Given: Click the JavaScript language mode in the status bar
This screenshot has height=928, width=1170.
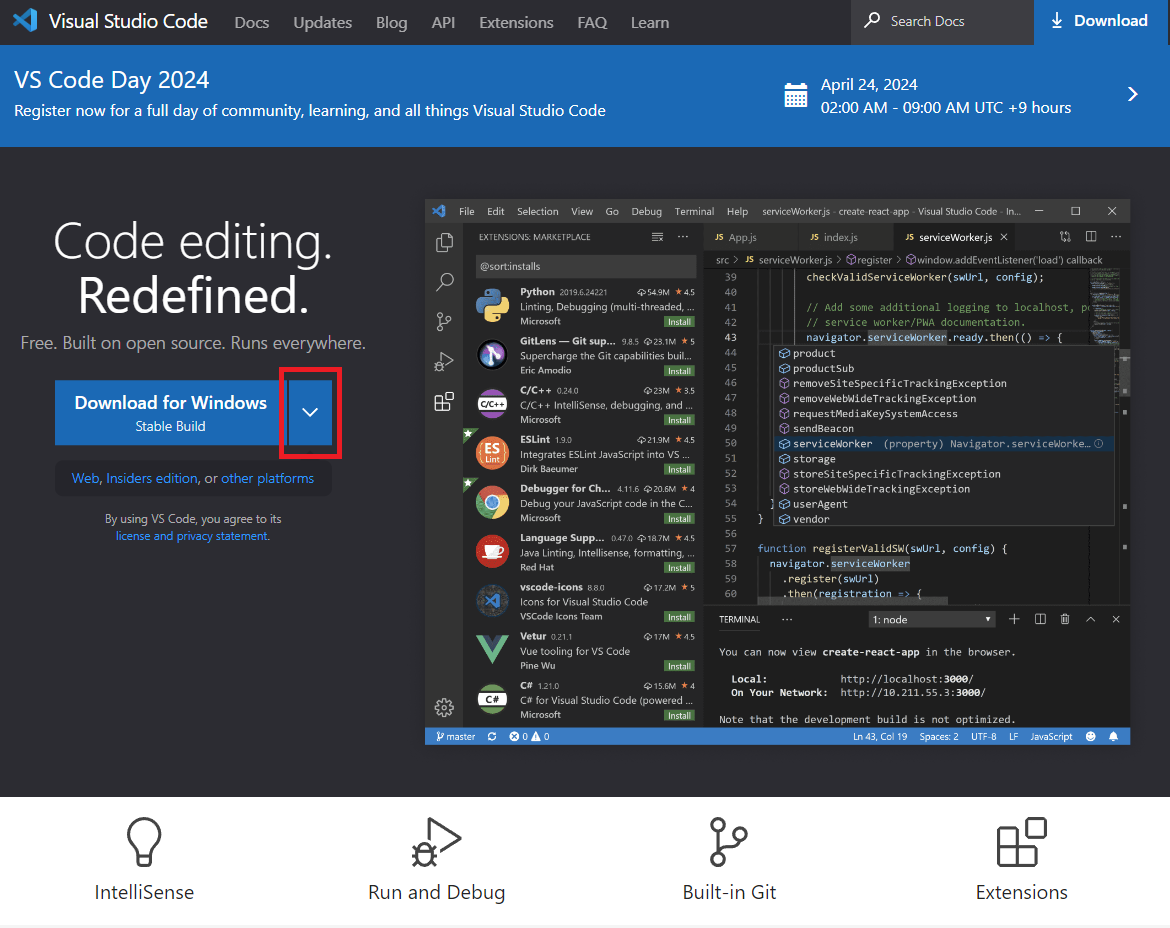Looking at the screenshot, I should [1051, 736].
